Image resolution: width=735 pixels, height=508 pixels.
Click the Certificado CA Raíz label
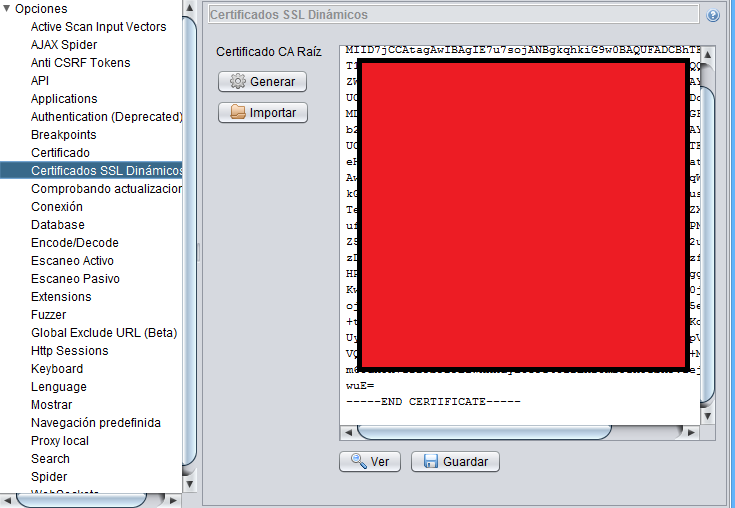click(269, 52)
